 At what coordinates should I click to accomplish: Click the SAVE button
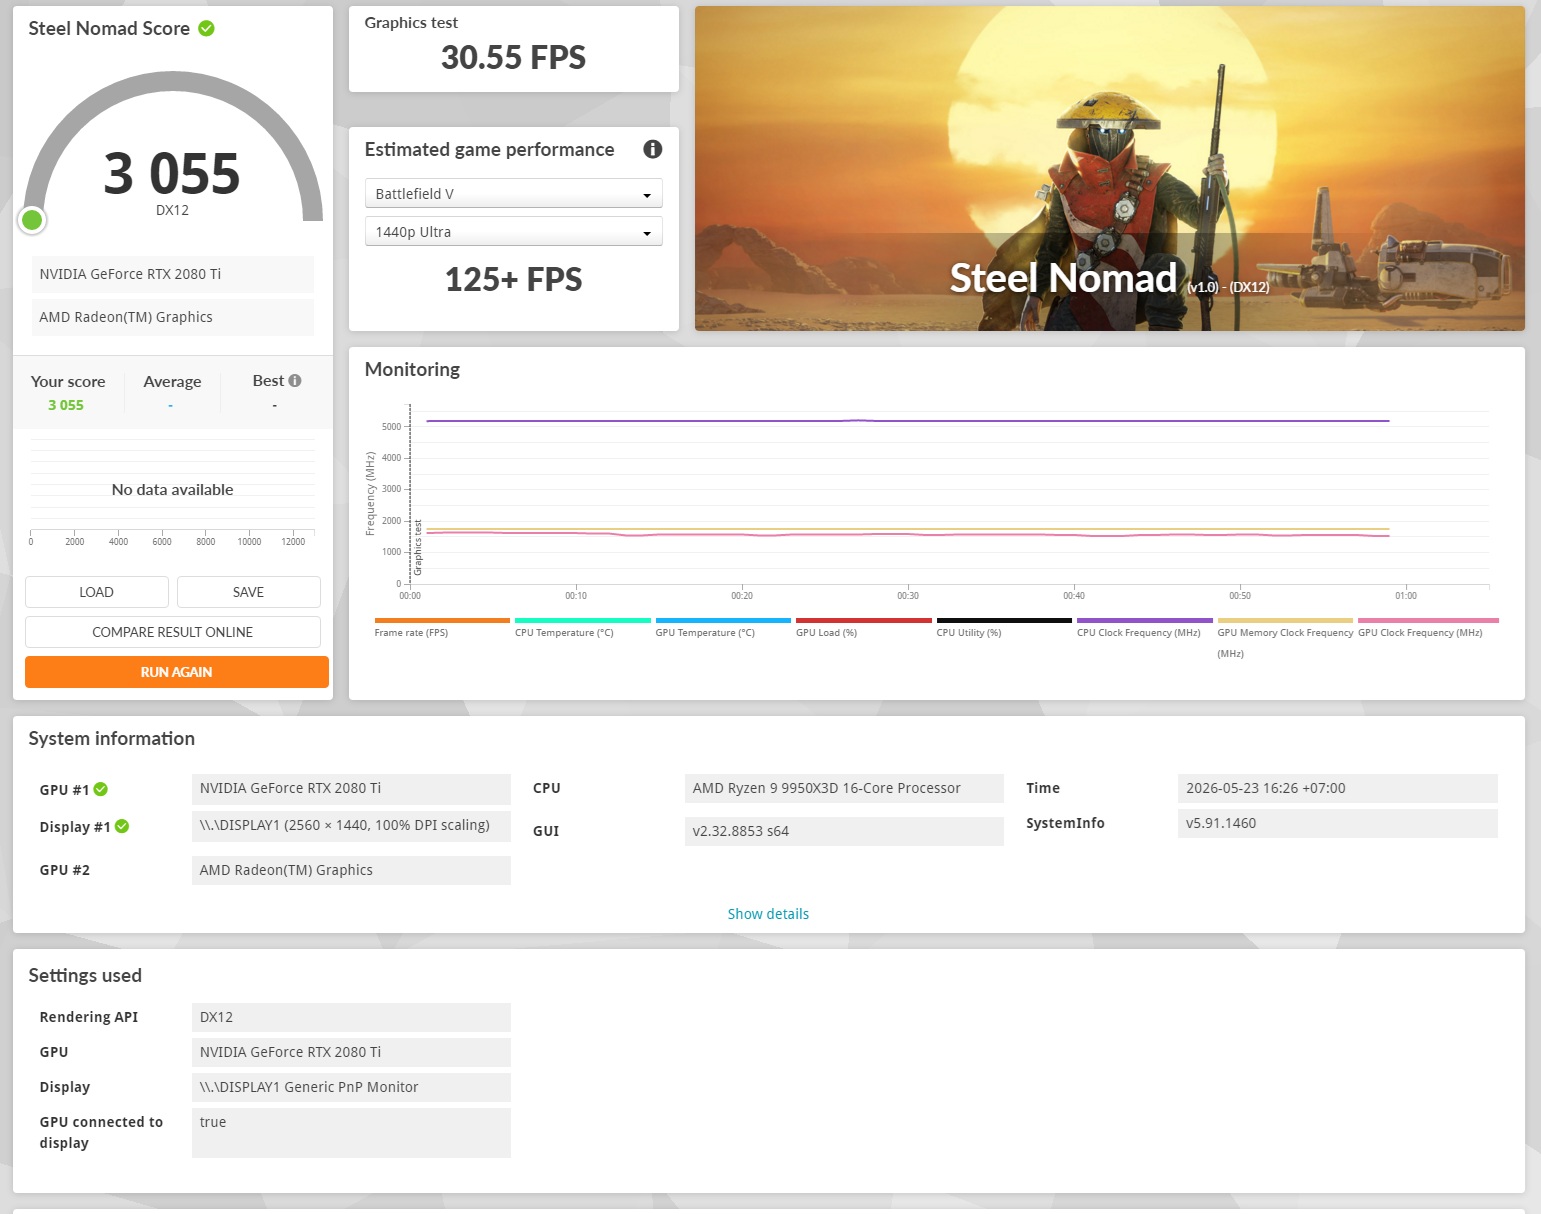[x=248, y=592]
